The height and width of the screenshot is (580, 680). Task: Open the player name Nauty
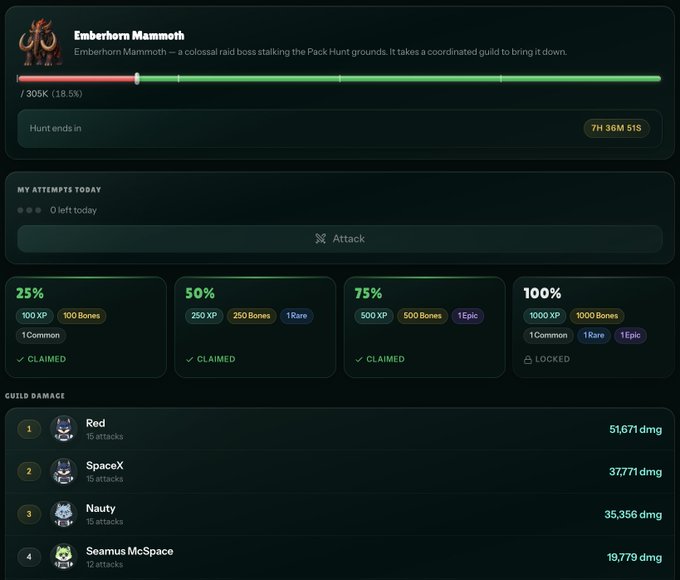coord(101,508)
